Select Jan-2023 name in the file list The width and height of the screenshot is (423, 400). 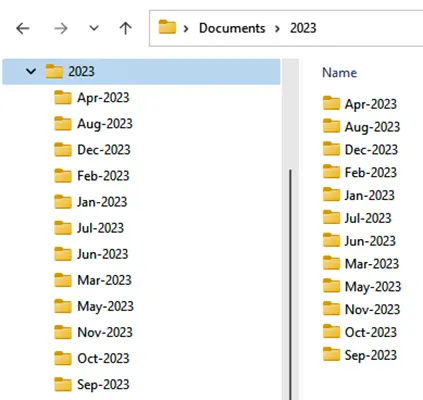(370, 195)
